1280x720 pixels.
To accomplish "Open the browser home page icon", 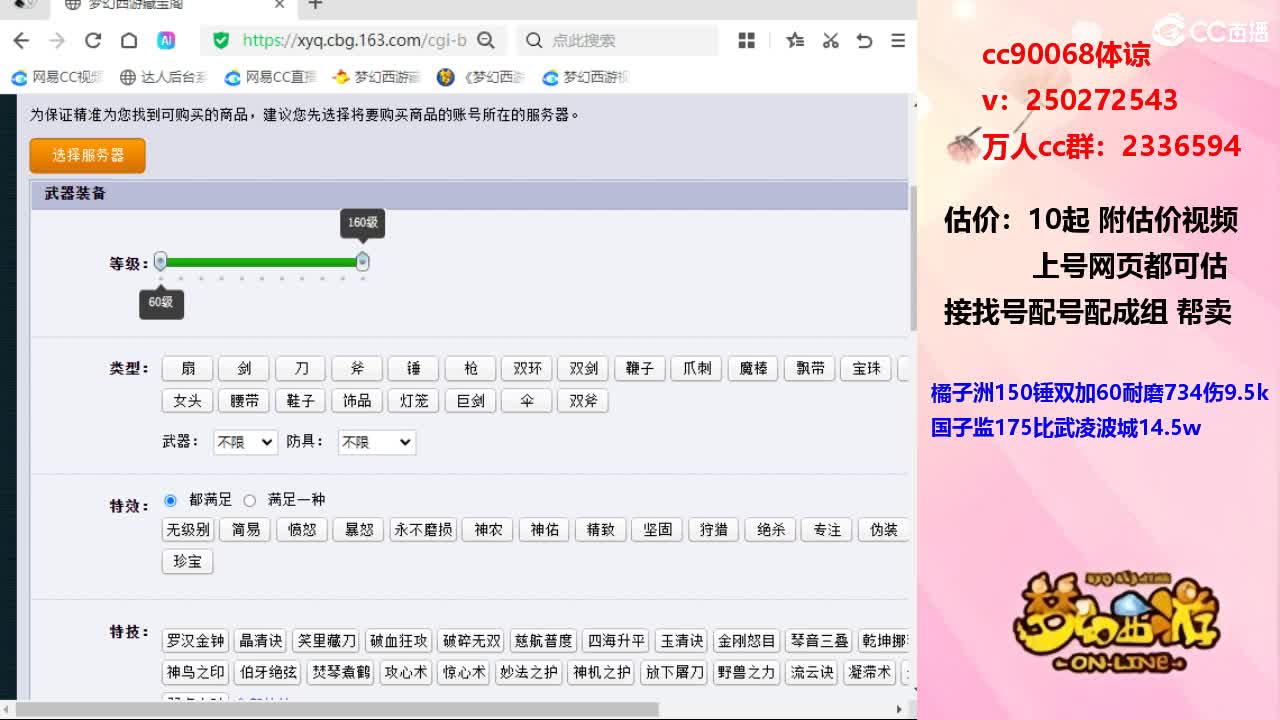I will (x=129, y=40).
